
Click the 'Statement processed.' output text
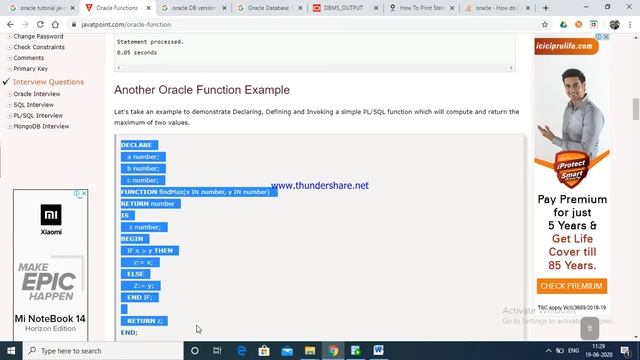pyautogui.click(x=150, y=42)
